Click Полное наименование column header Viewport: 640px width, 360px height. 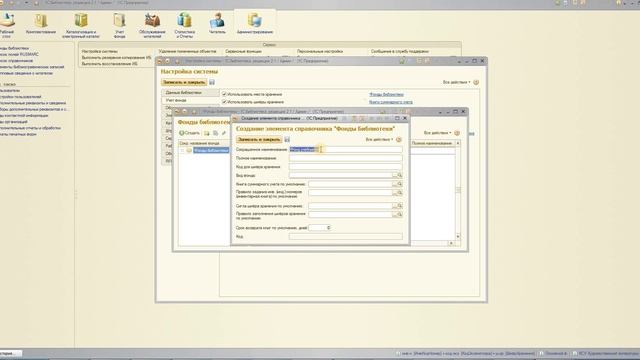pyautogui.click(x=432, y=143)
